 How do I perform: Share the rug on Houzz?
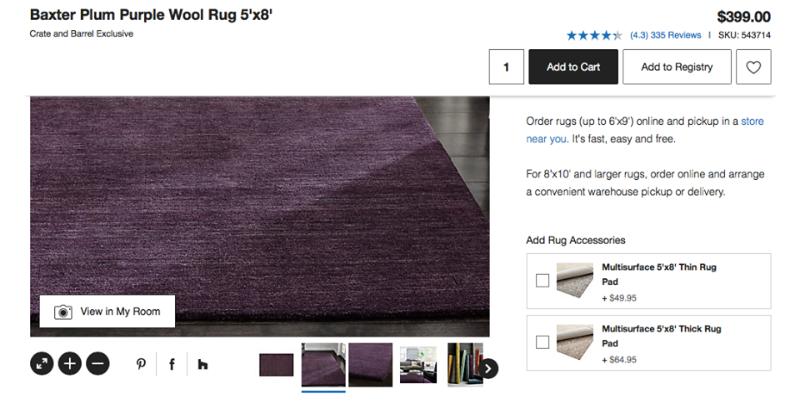click(203, 364)
